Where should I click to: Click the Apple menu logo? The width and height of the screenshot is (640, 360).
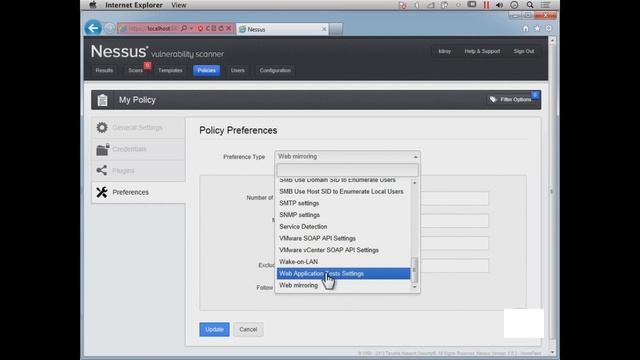(93, 5)
